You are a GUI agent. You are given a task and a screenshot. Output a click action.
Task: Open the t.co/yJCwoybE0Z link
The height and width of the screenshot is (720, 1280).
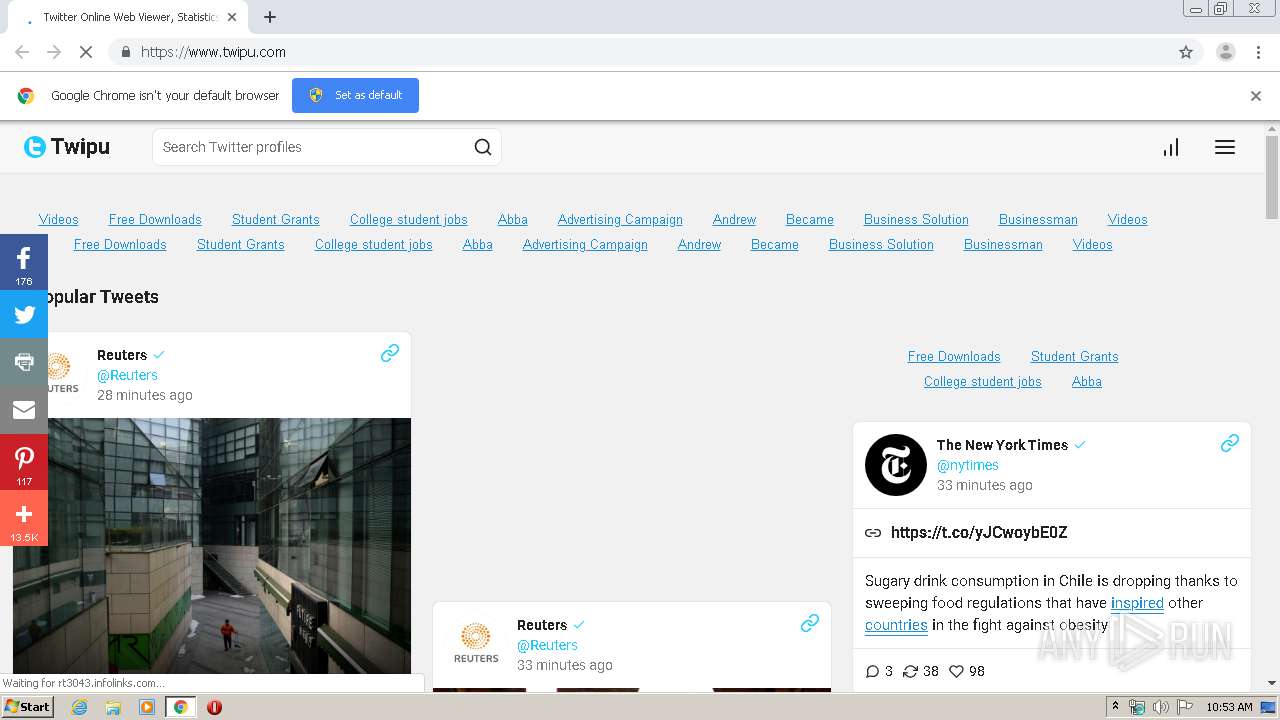pos(979,532)
